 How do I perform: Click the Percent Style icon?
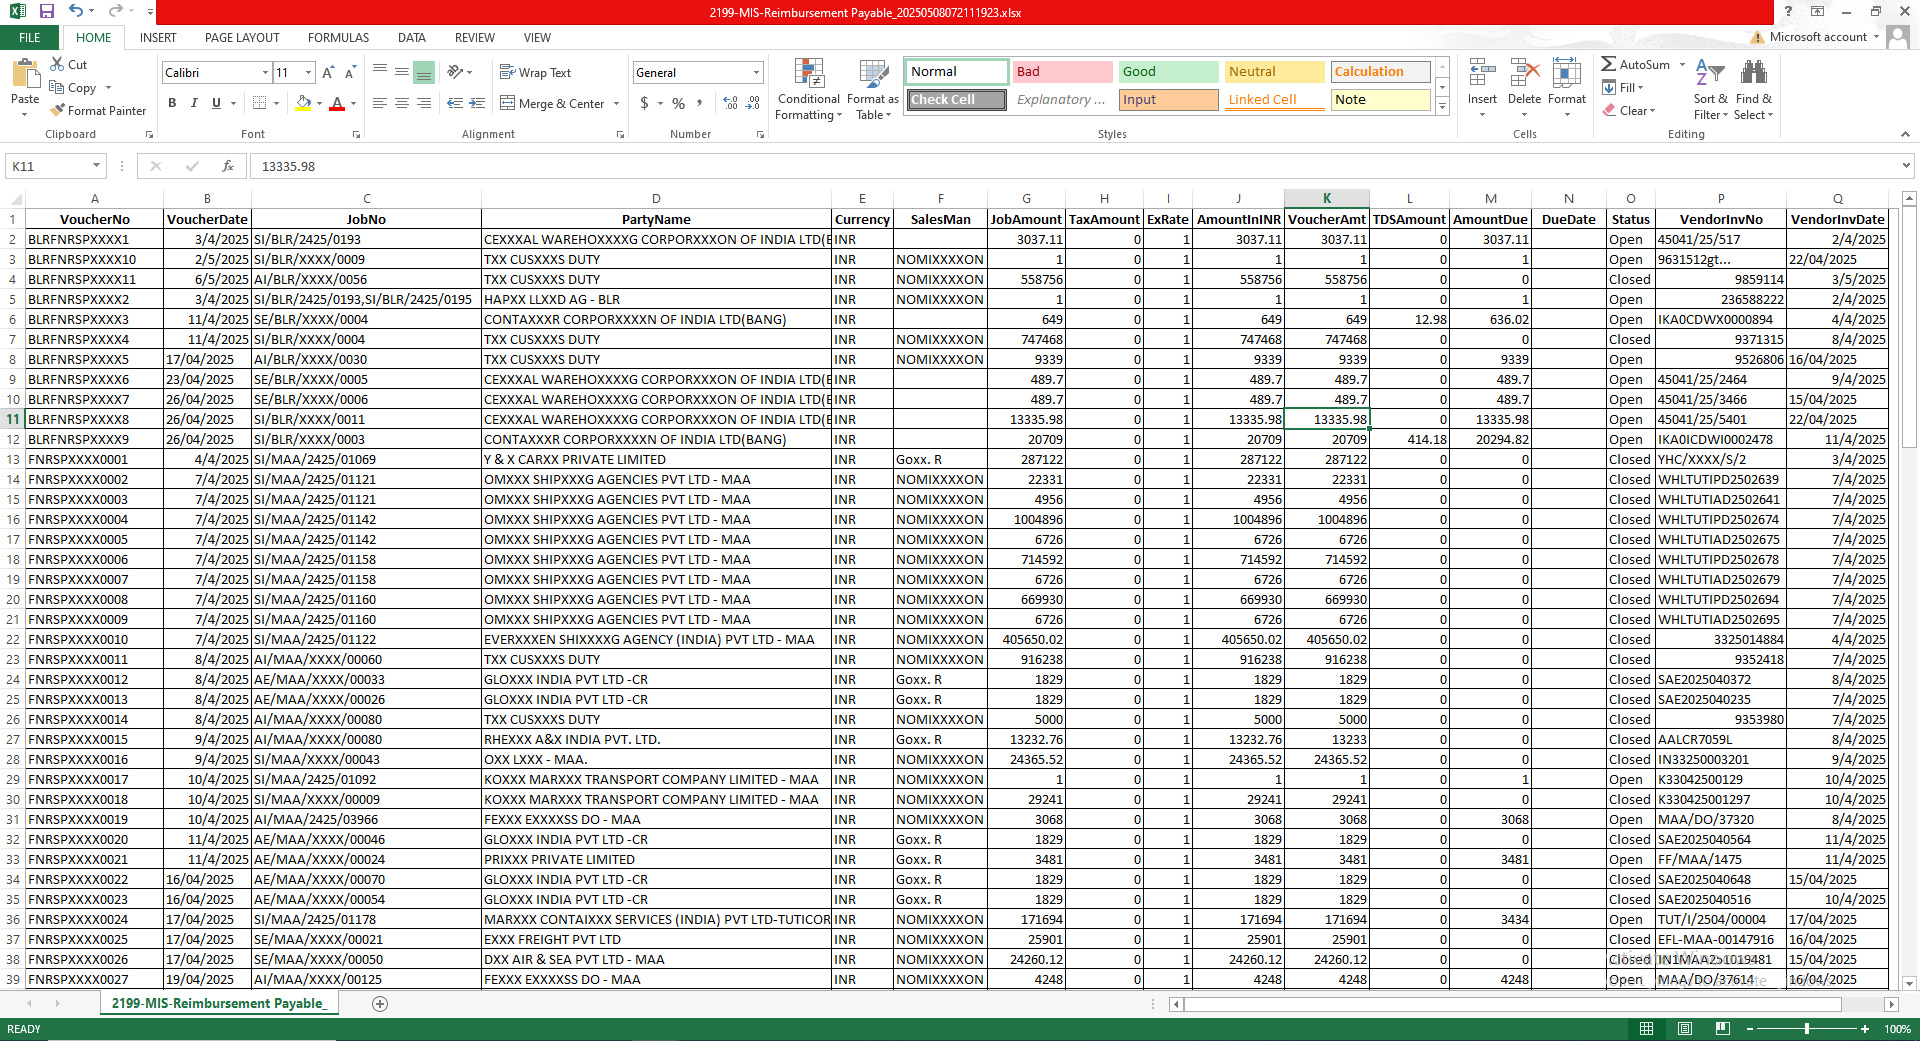pyautogui.click(x=678, y=103)
